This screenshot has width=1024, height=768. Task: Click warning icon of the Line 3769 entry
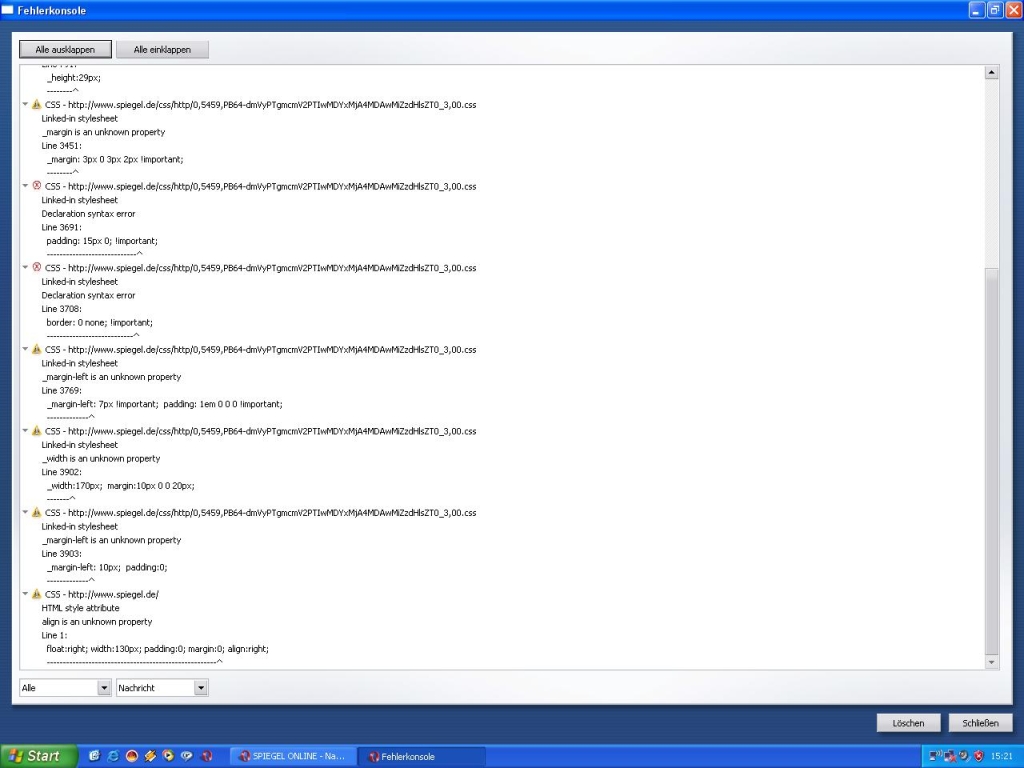click(x=37, y=349)
